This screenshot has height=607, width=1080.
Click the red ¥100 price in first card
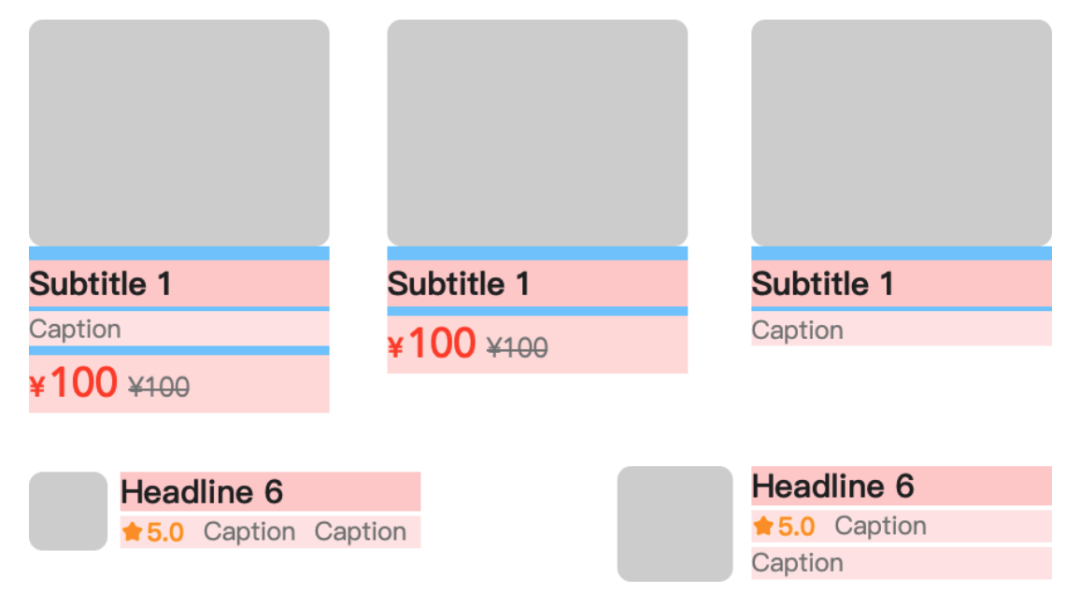click(x=73, y=382)
